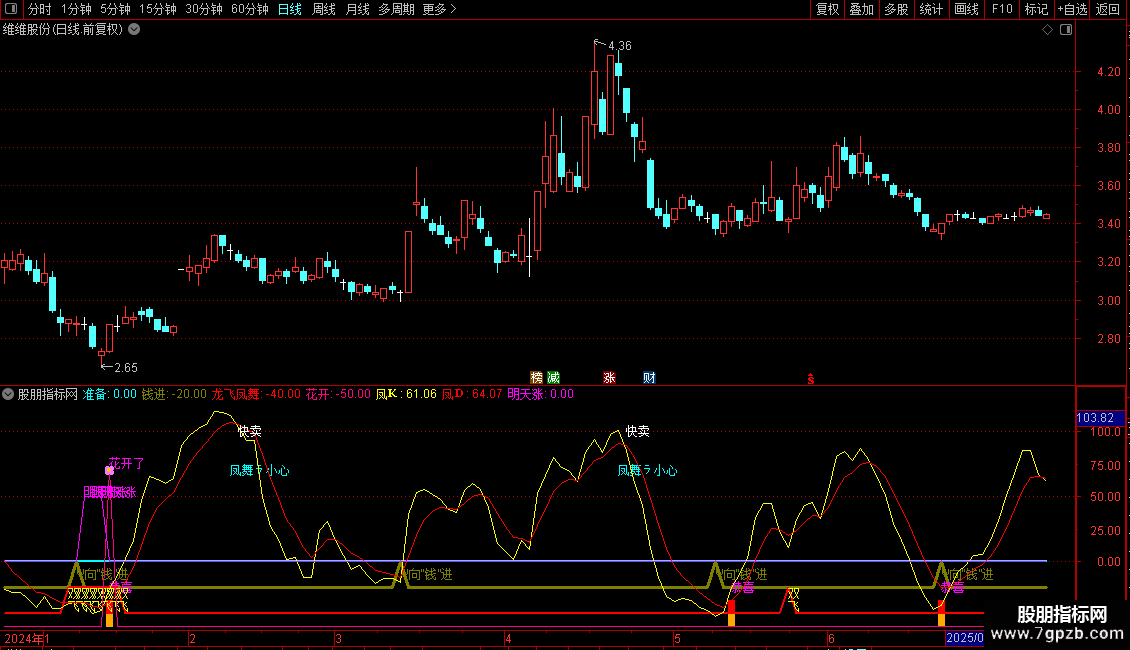Image resolution: width=1130 pixels, height=650 pixels.
Task: Click the diamond icon above the chart
Action: point(1047,30)
